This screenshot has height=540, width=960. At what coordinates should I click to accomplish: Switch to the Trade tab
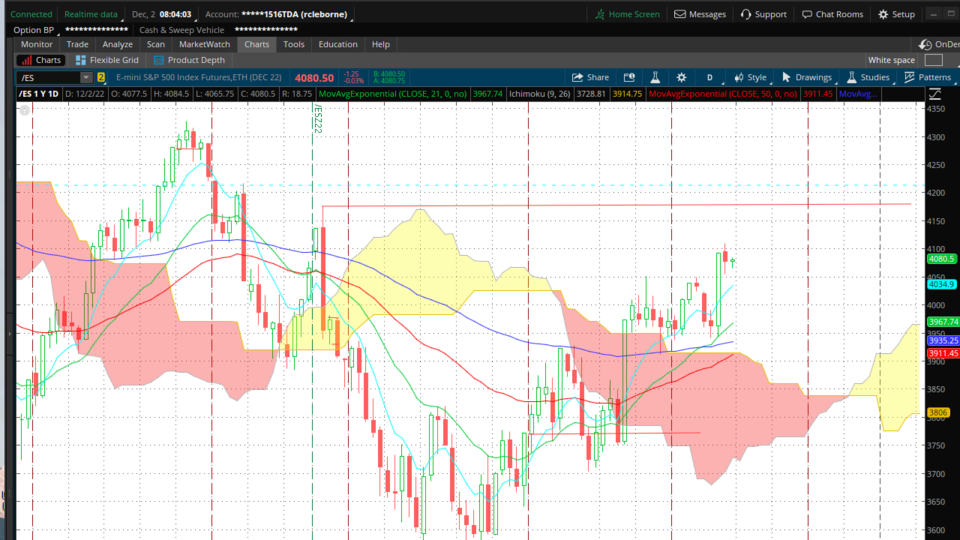coord(77,44)
